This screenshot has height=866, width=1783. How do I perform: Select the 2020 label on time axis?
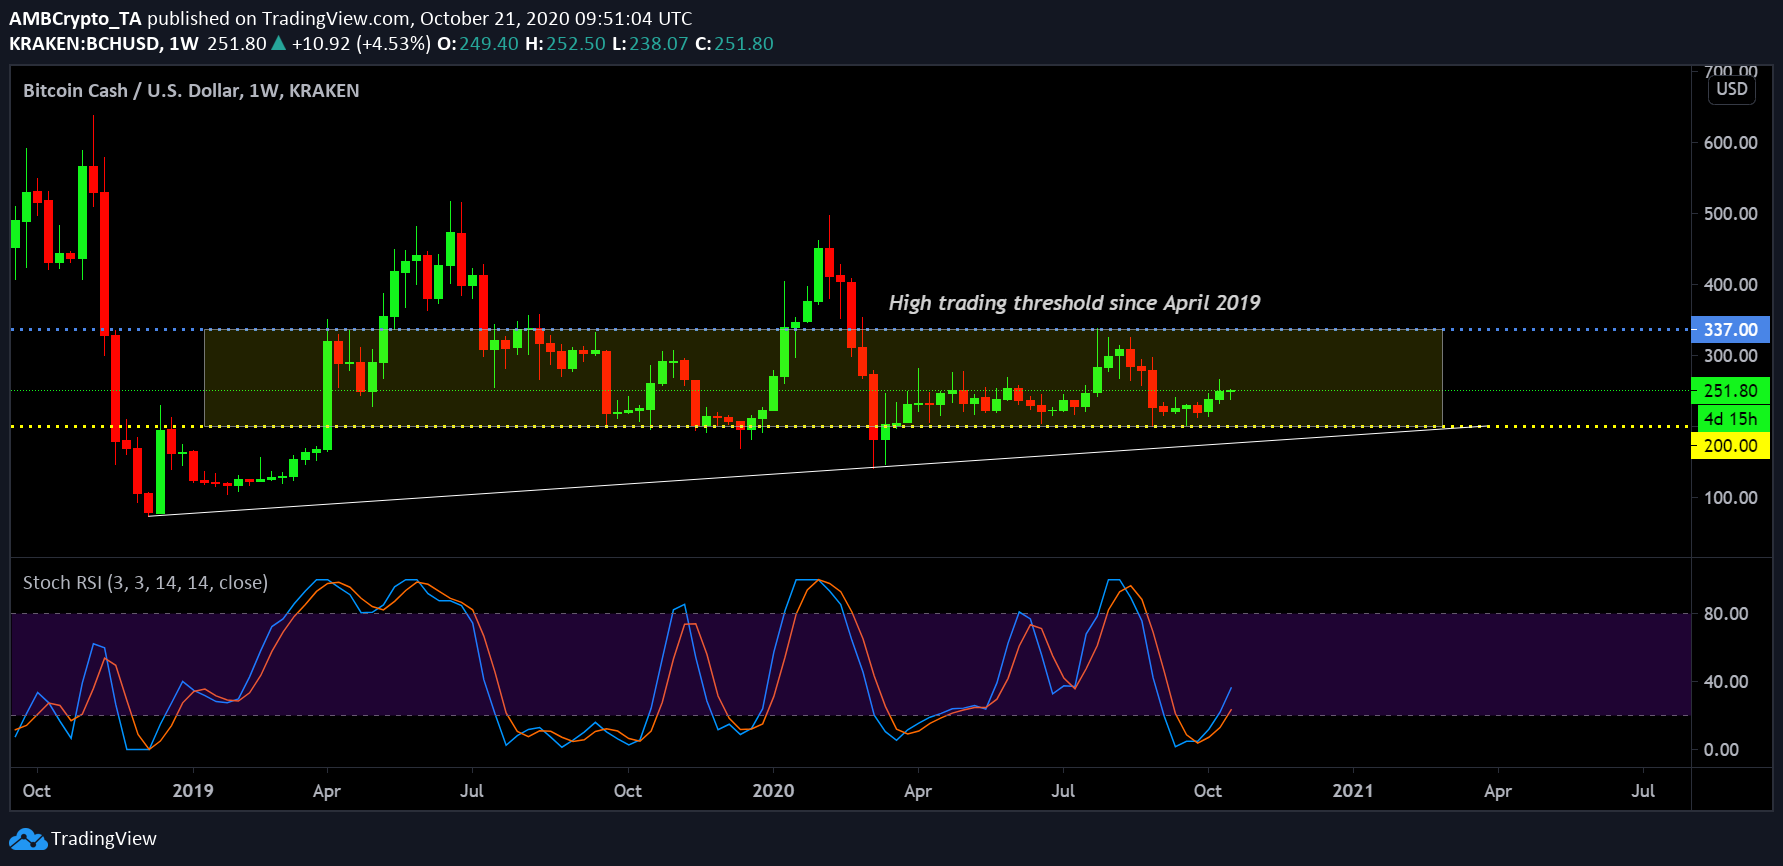773,791
